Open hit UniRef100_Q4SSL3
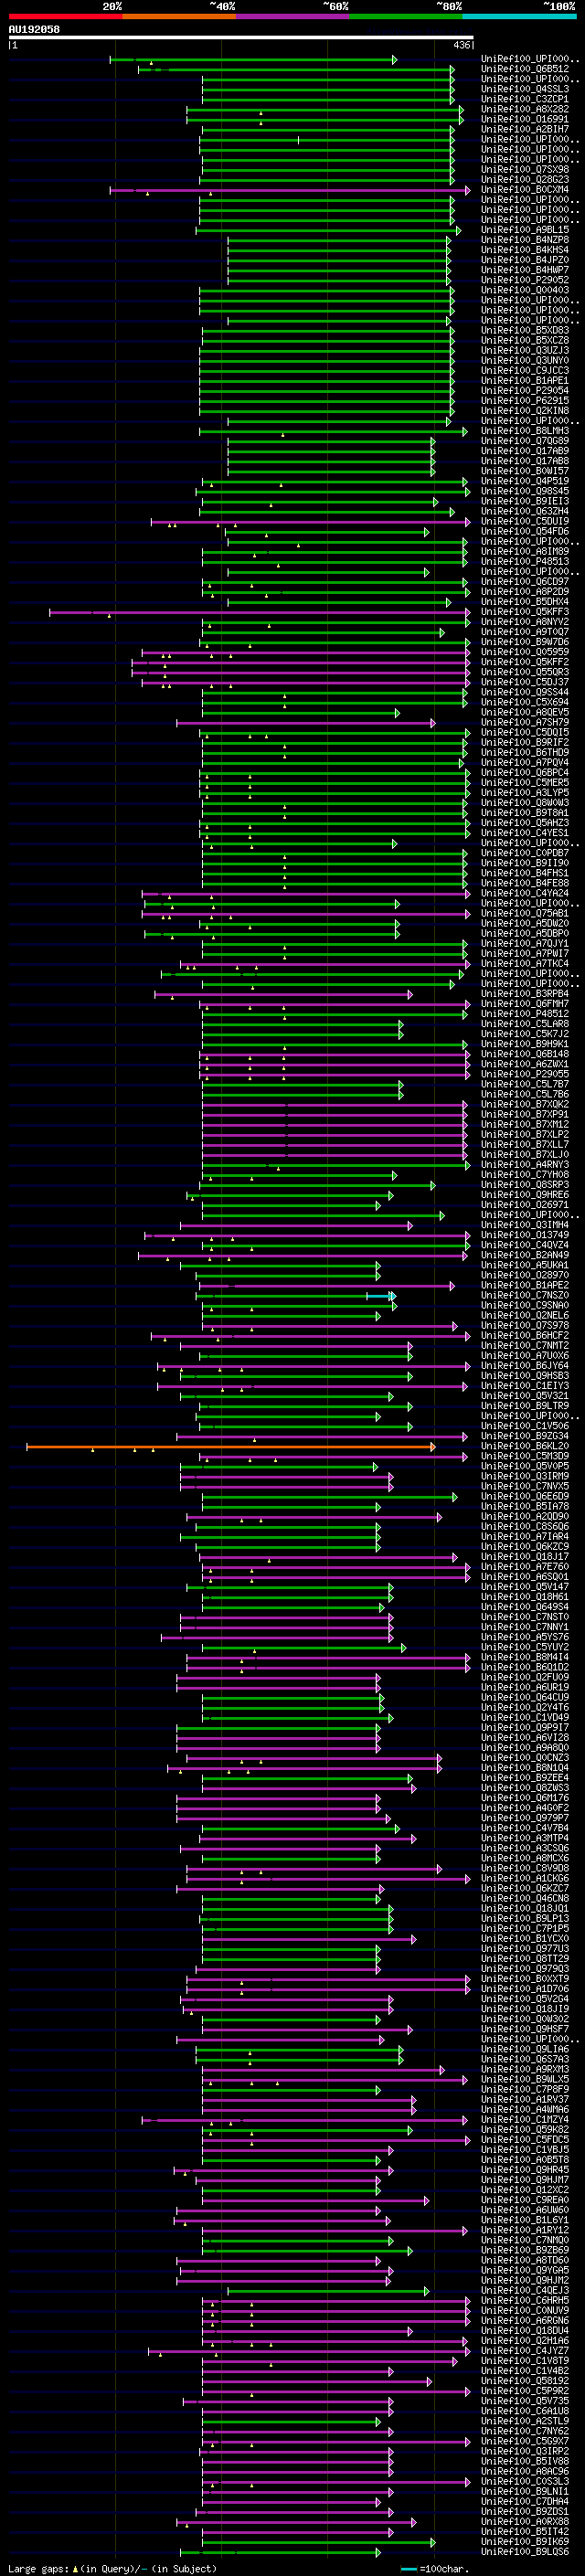585x2576 pixels. (525, 89)
